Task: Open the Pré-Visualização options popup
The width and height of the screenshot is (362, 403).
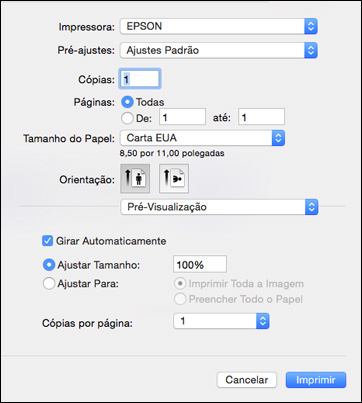Action: [x=219, y=207]
